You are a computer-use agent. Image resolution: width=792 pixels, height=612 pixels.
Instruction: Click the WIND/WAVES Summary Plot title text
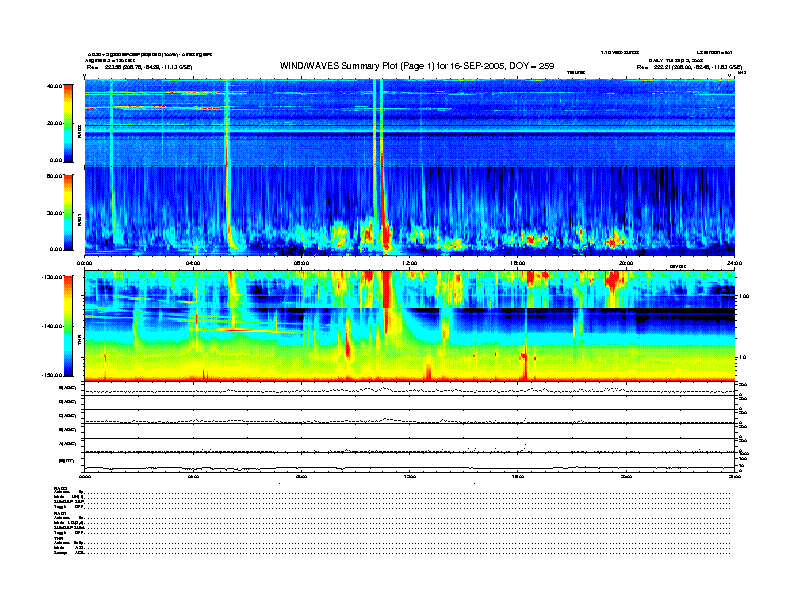pyautogui.click(x=417, y=66)
